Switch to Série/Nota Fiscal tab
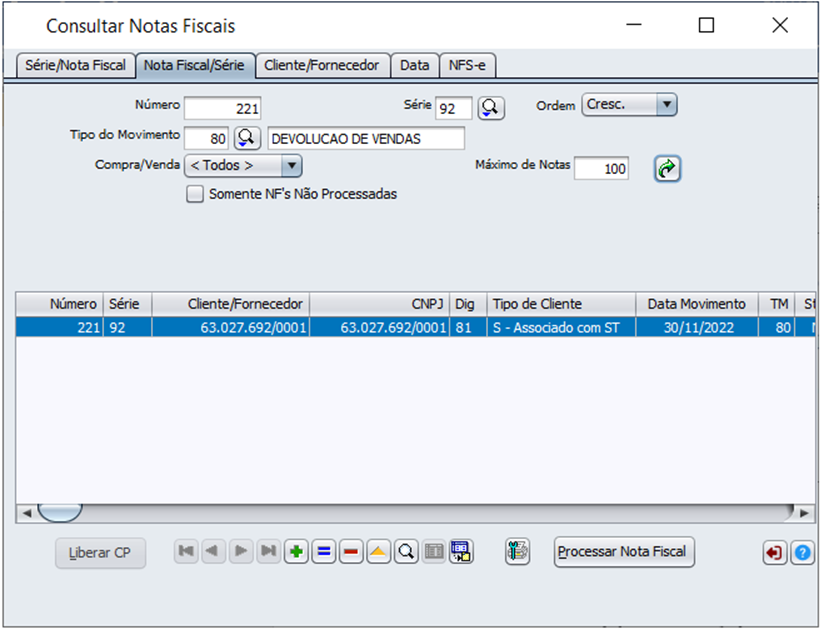This screenshot has width=824, height=630. point(75,66)
